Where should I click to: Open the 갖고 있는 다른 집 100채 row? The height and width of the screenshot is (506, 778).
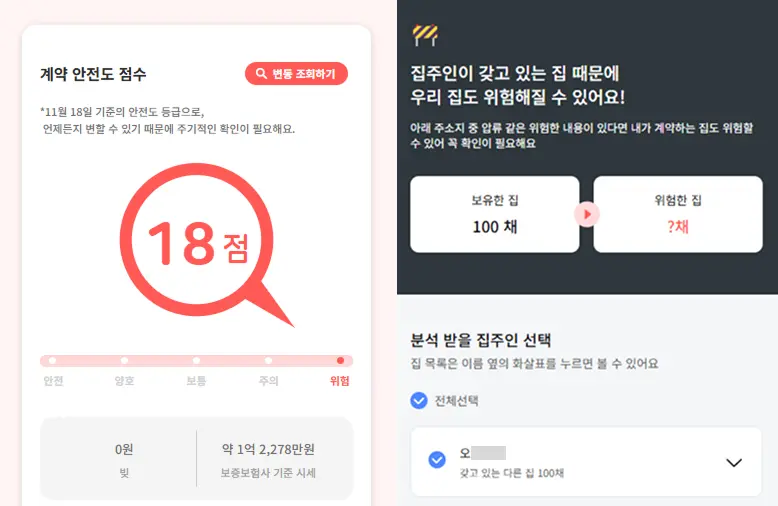coord(586,462)
